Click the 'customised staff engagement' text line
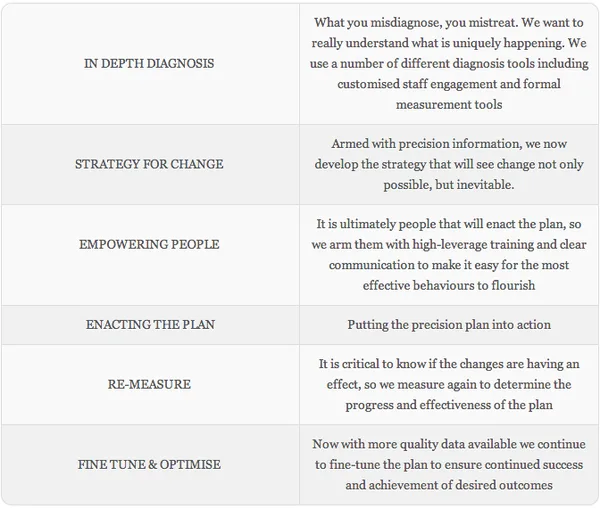This screenshot has width=600, height=509. 447,84
